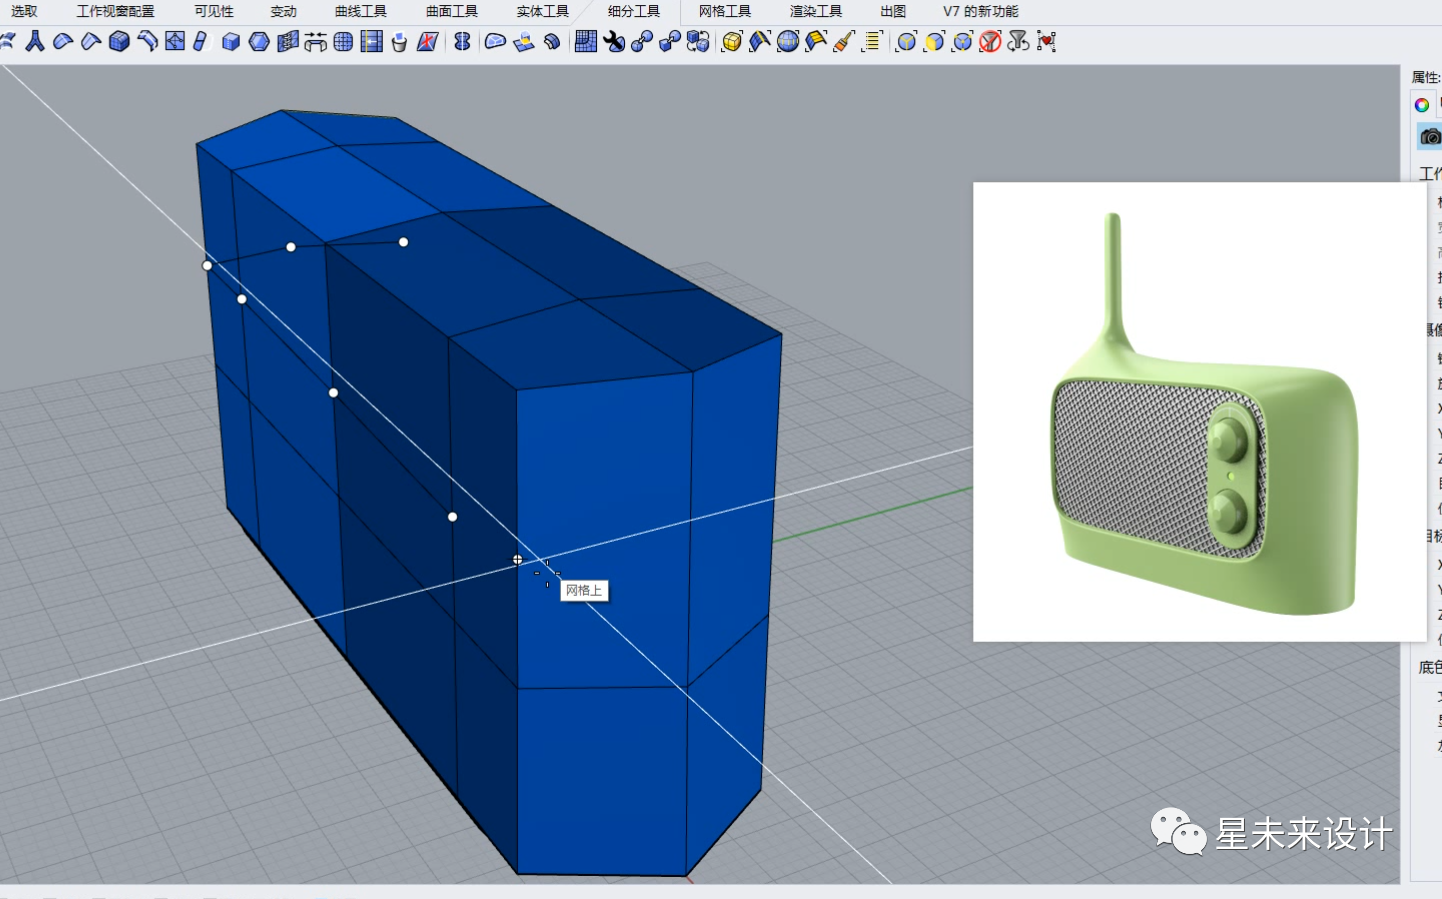Image resolution: width=1442 pixels, height=899 pixels.
Task: Open the 网格工具 tab
Action: pos(725,11)
